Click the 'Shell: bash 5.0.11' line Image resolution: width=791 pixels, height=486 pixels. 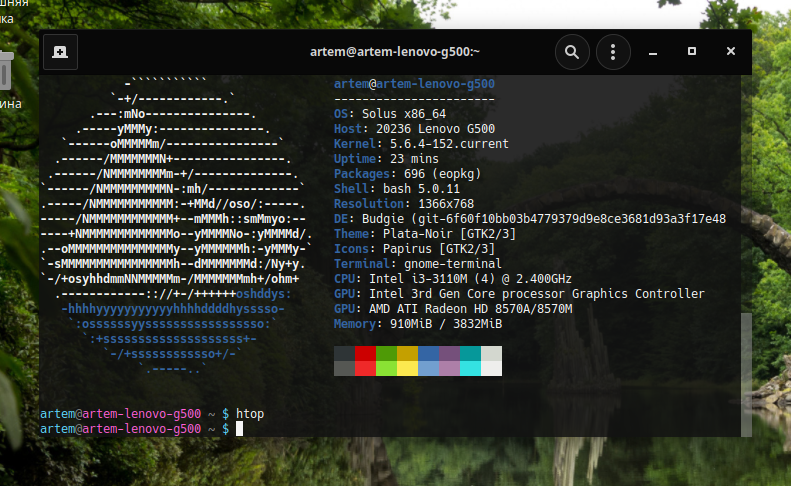coord(397,189)
